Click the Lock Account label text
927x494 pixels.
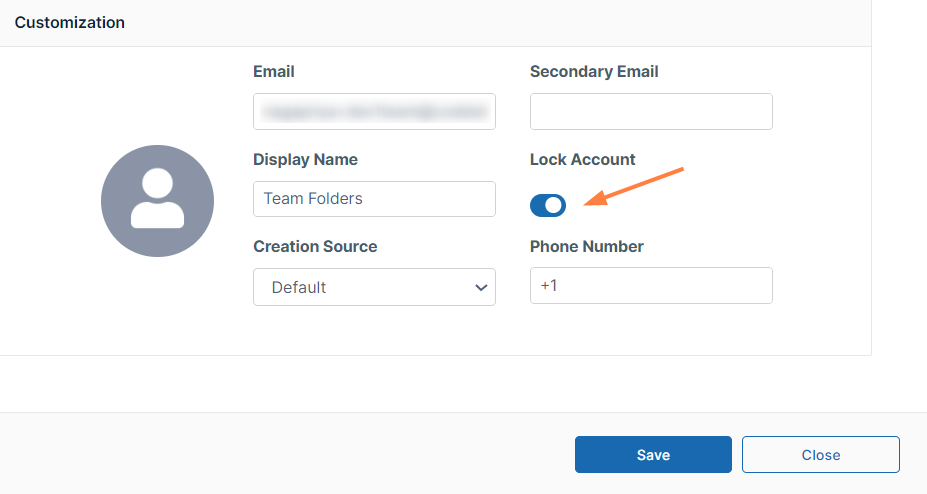(x=582, y=160)
